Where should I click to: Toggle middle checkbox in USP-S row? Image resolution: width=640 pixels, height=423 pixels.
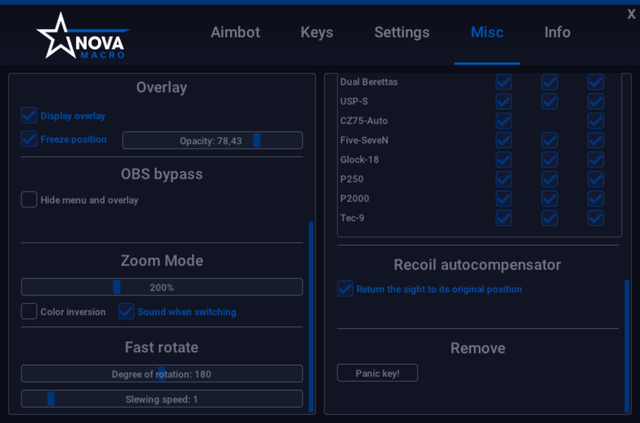pos(549,101)
